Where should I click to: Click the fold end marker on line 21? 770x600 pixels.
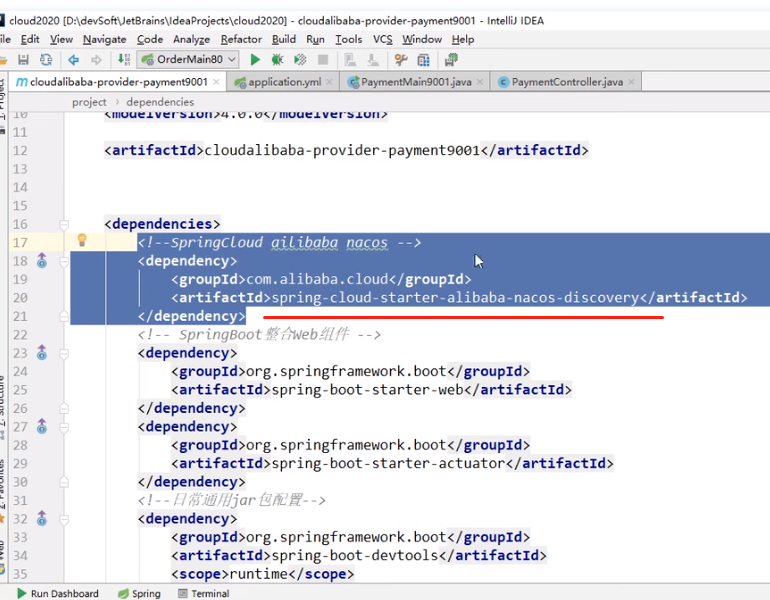click(64, 317)
